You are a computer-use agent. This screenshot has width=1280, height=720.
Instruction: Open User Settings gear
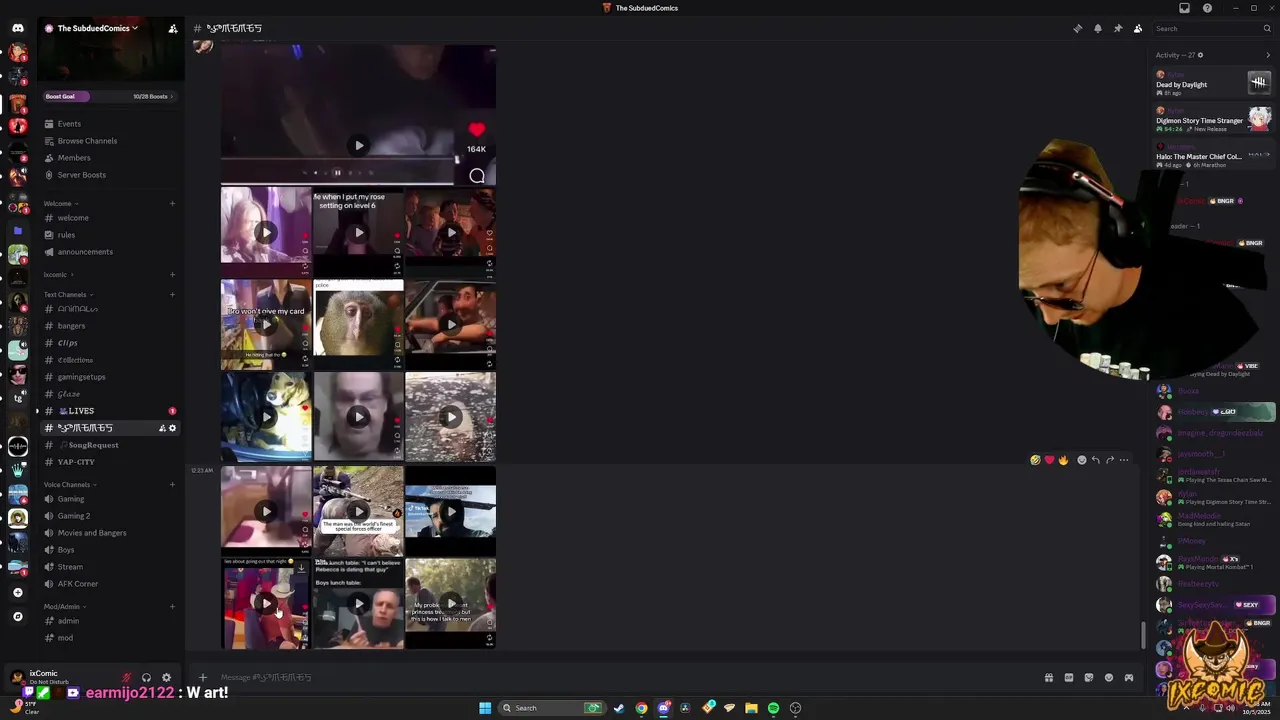pos(166,677)
